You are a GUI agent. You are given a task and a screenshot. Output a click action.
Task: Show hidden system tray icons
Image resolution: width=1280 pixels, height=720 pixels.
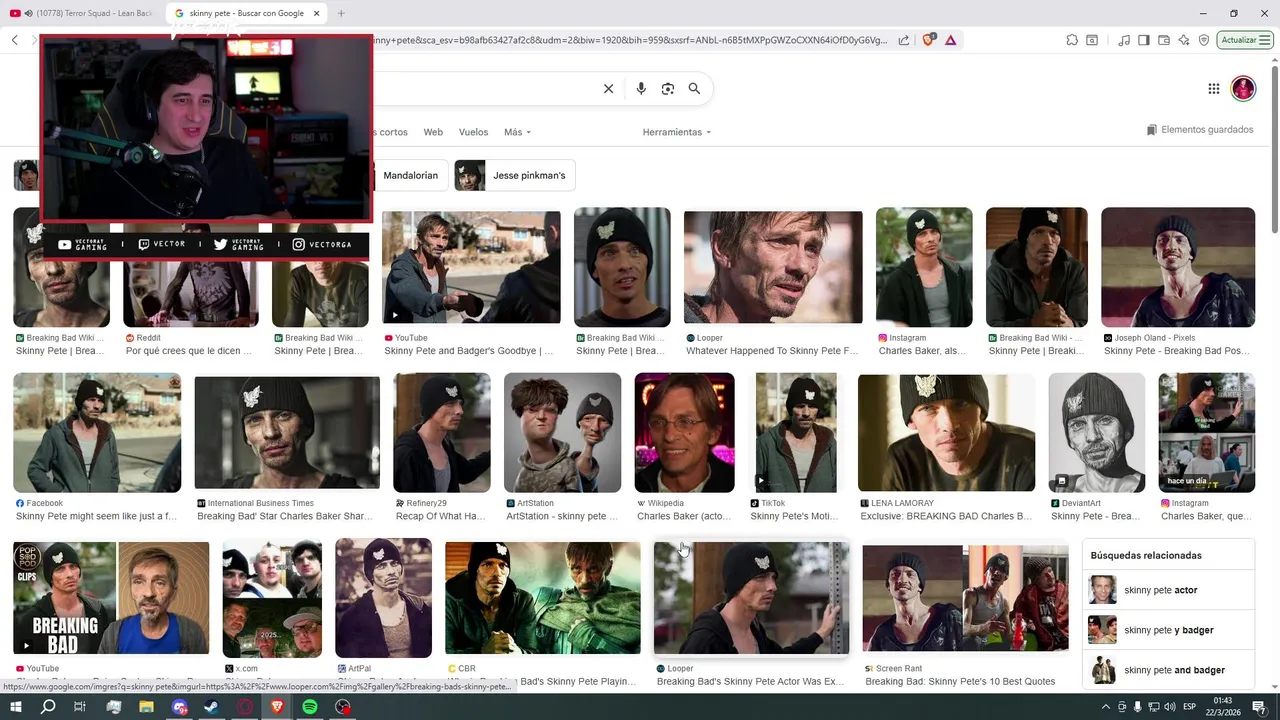point(1106,707)
